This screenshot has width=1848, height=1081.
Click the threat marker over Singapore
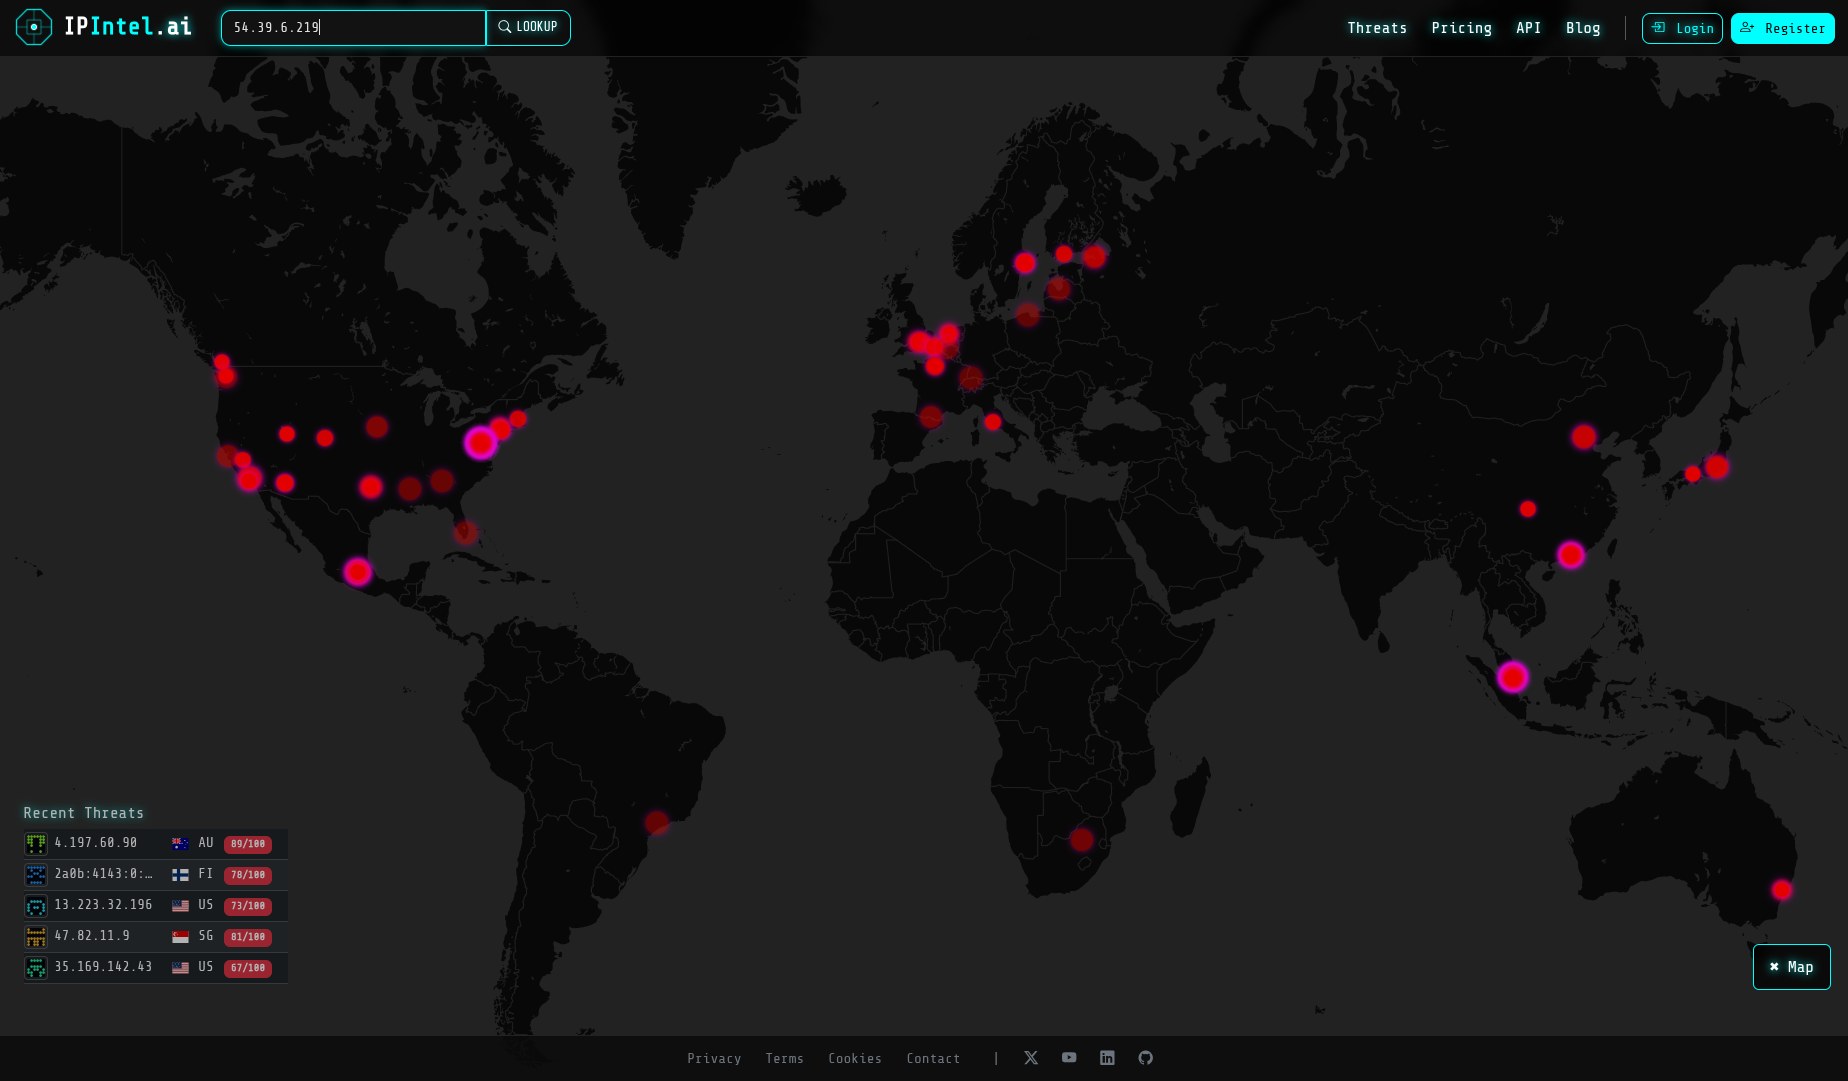tap(1513, 678)
